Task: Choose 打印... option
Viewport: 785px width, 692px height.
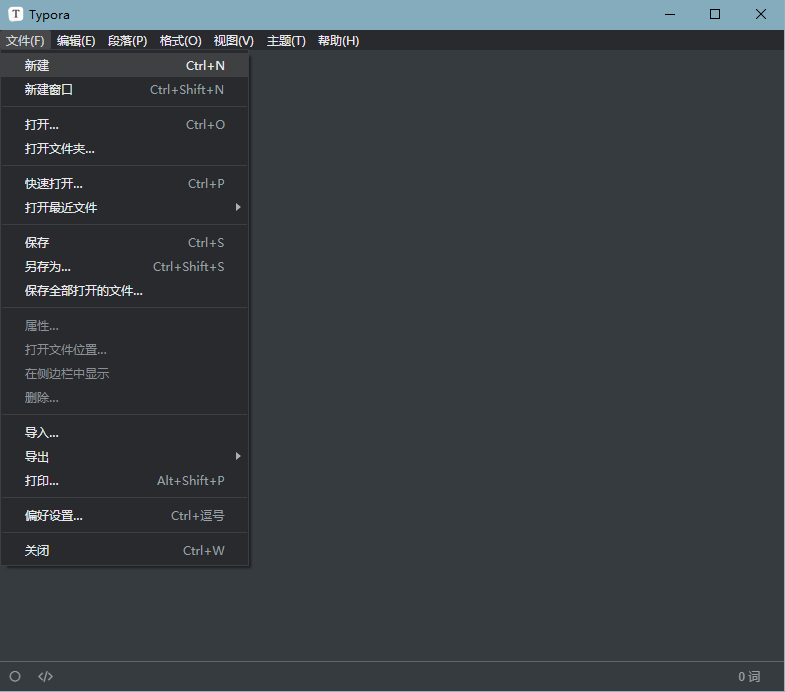Action: point(125,481)
